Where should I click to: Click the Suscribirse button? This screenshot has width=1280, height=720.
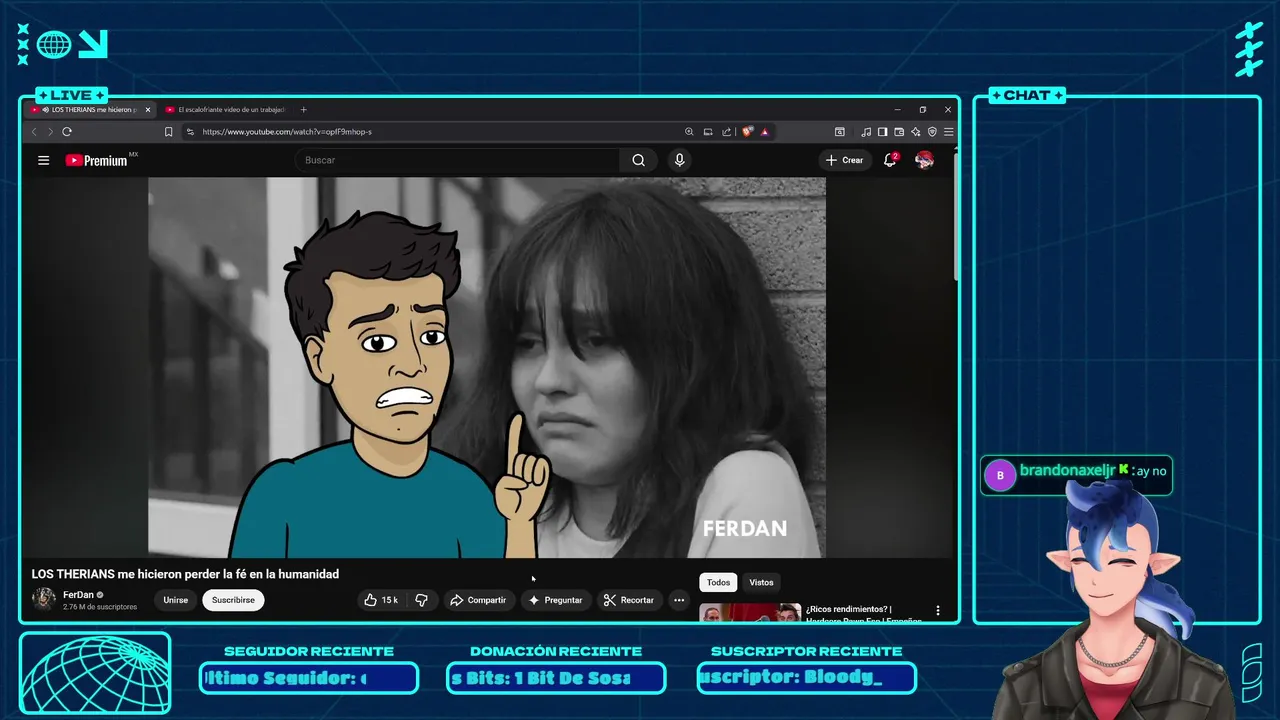click(233, 600)
